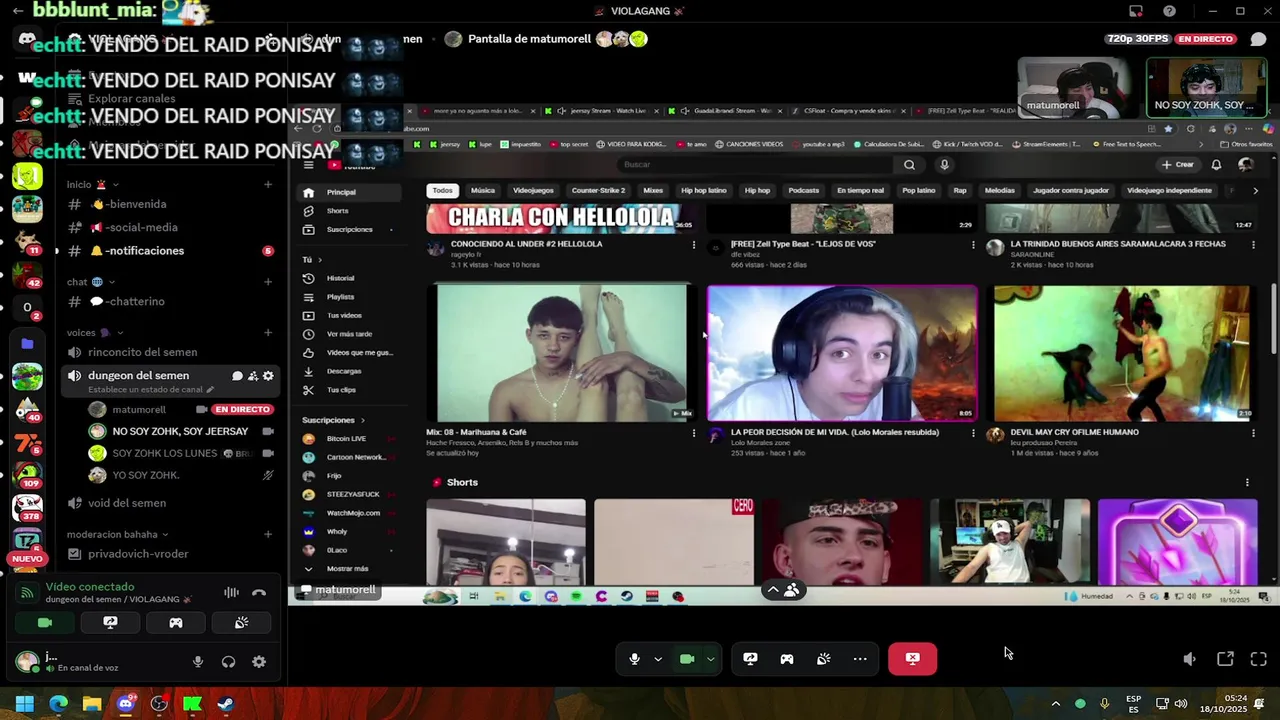
Task: Open the Windows Start menu
Action: [x=25, y=704]
